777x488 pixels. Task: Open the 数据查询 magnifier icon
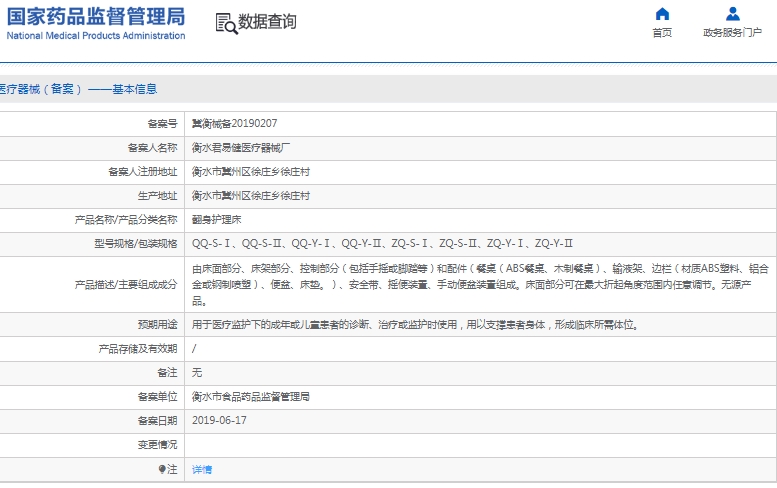point(226,23)
